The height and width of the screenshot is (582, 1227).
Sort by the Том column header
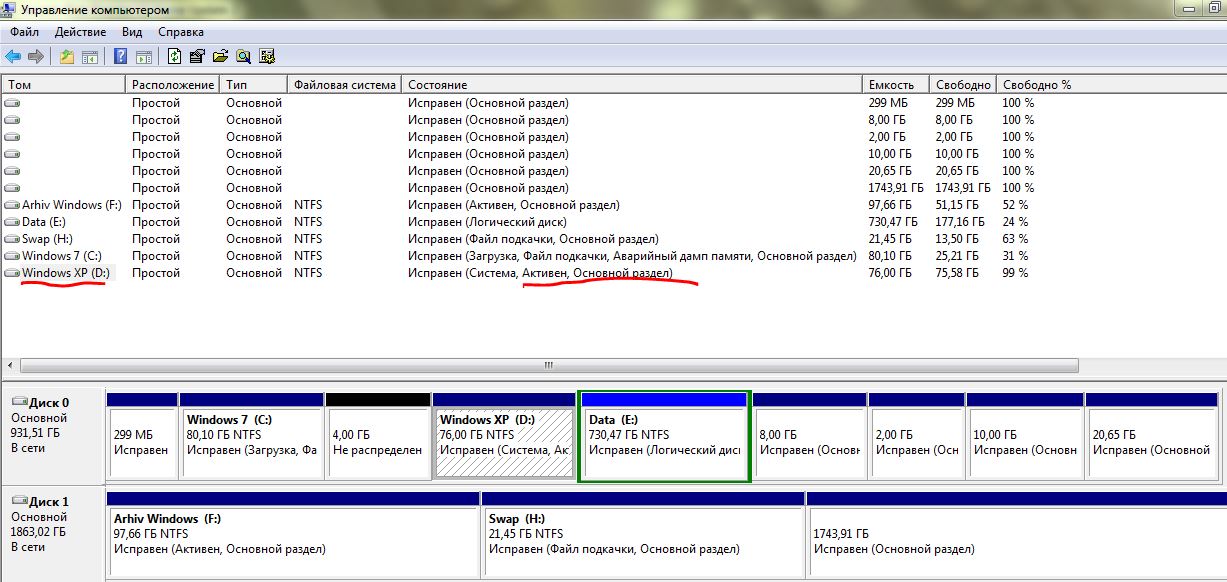coord(64,85)
